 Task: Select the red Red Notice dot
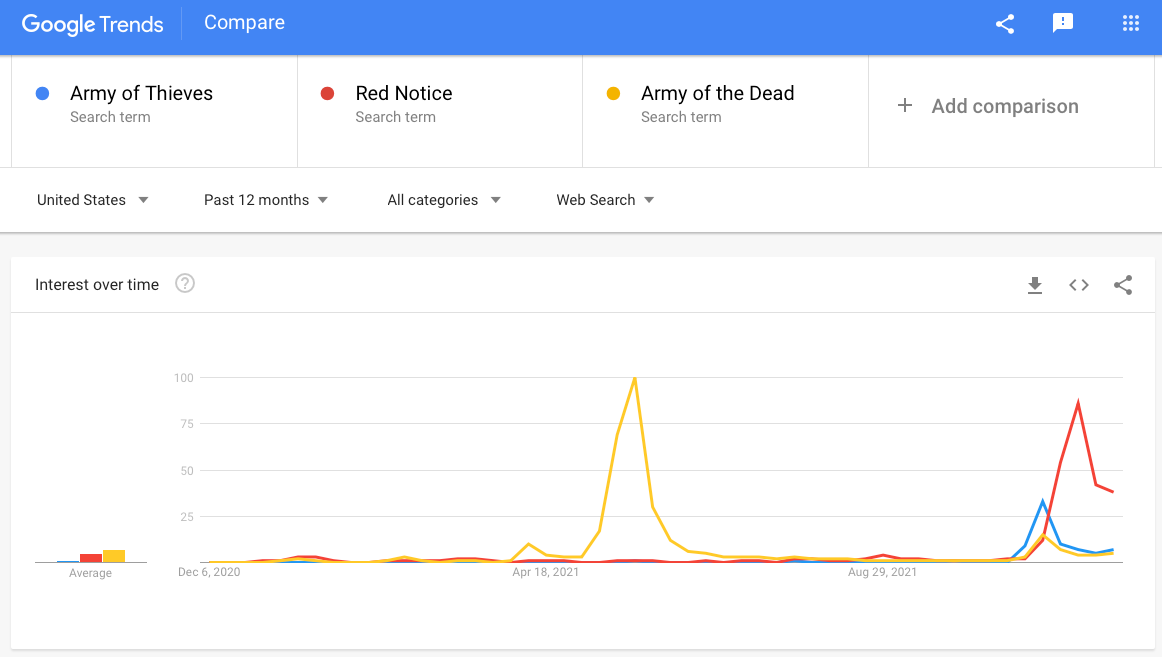click(x=328, y=93)
